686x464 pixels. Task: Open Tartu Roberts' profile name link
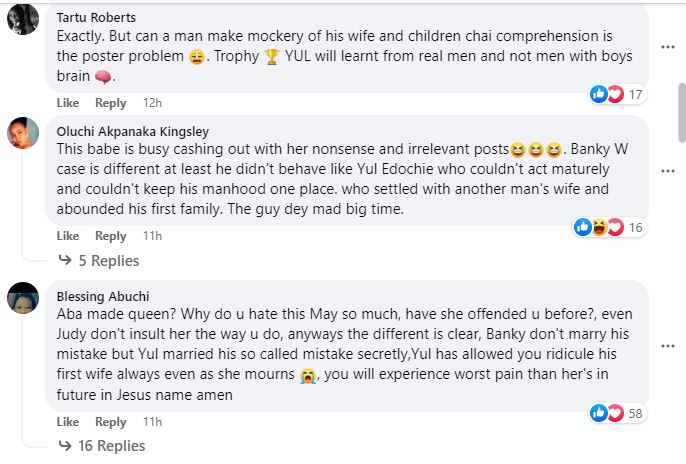click(98, 18)
